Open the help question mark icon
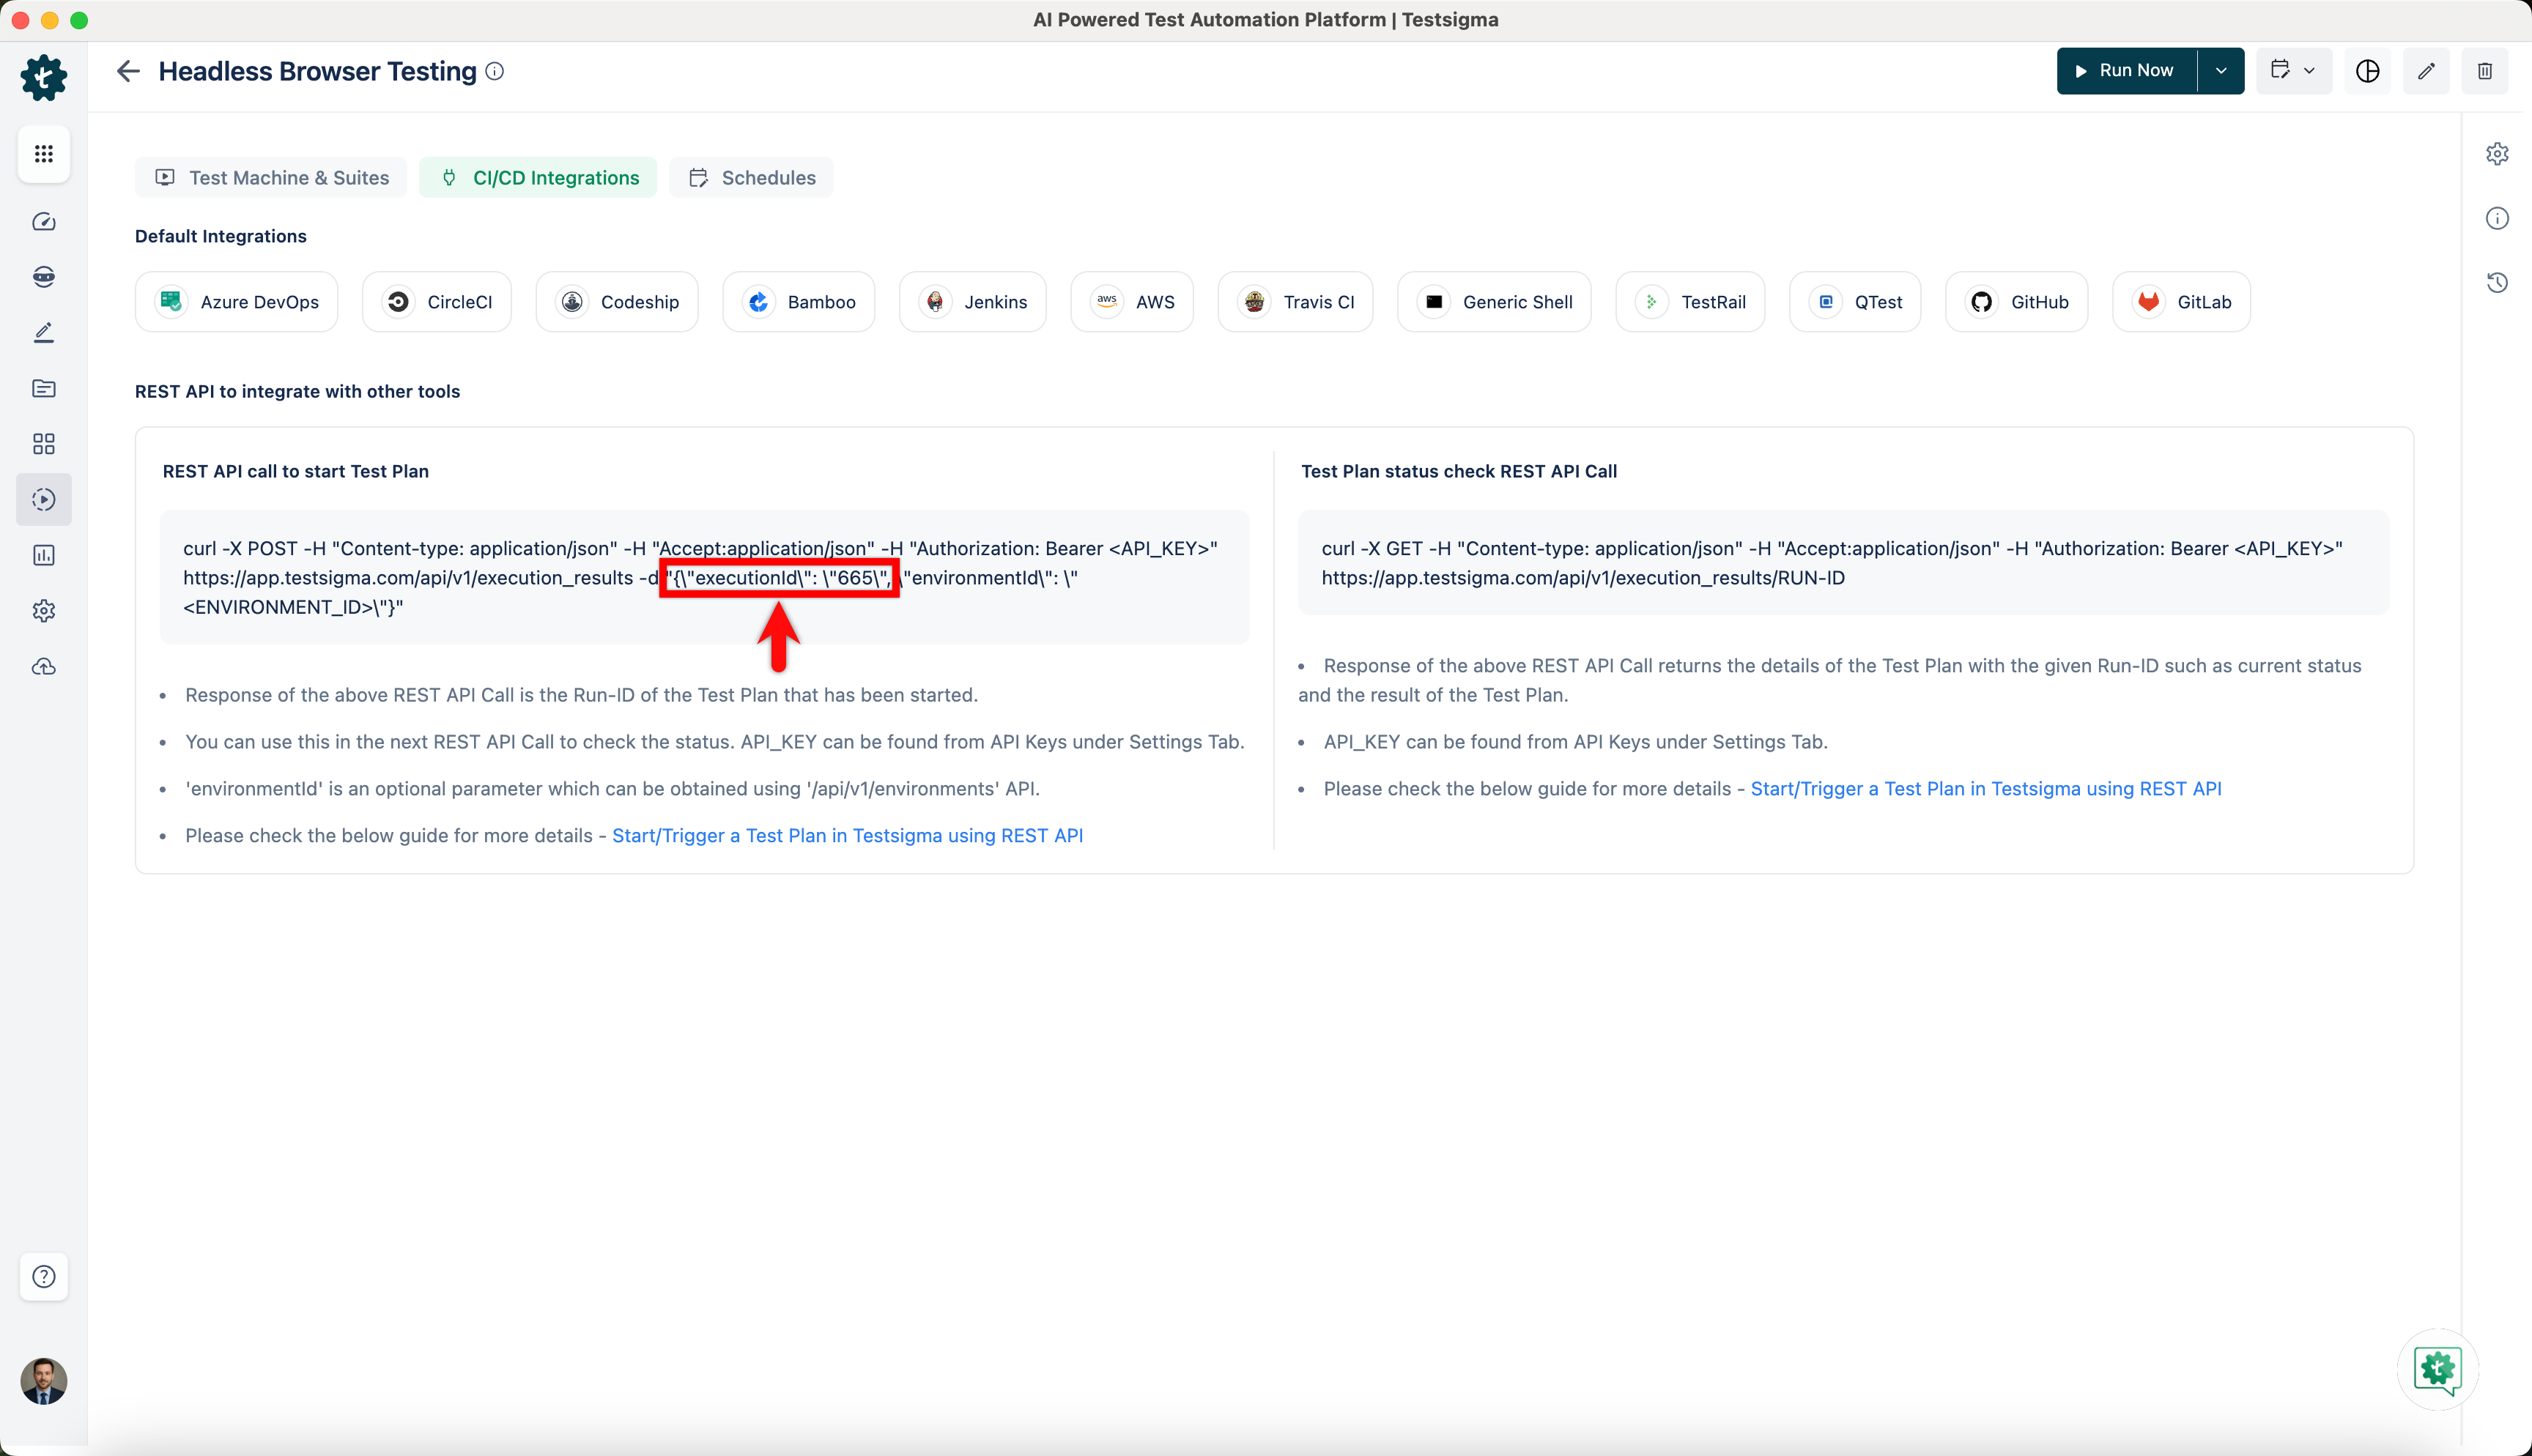The image size is (2532, 1456). (43, 1276)
